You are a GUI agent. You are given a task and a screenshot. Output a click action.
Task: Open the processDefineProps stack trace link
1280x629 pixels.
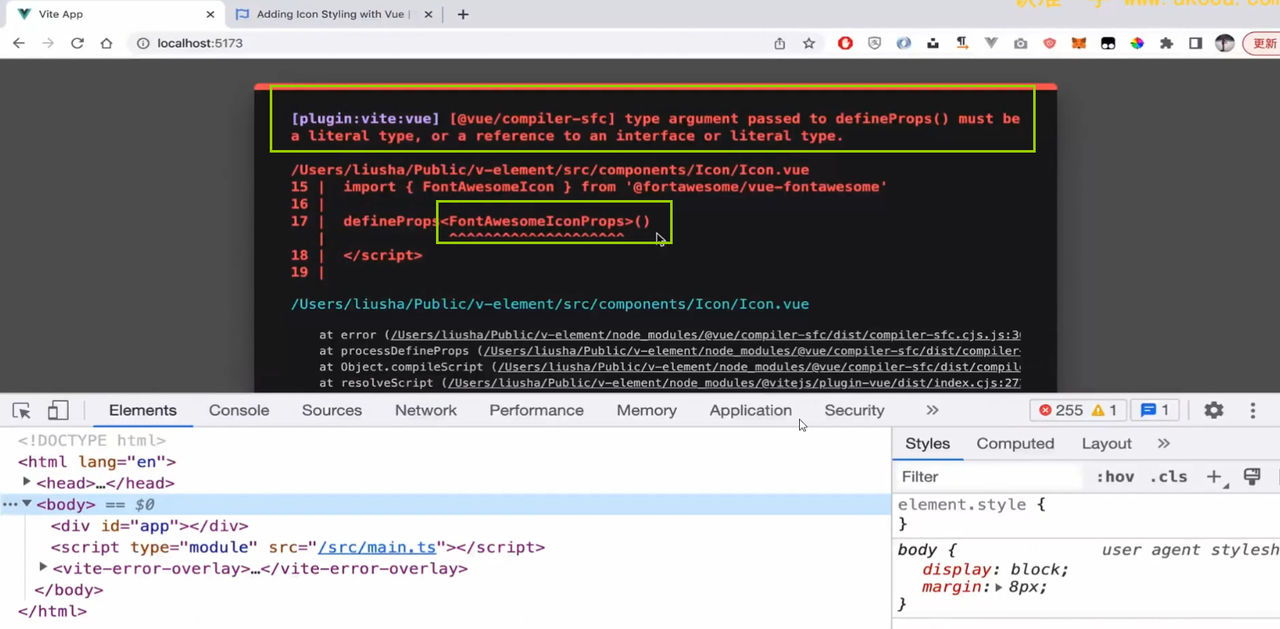pyautogui.click(x=752, y=351)
